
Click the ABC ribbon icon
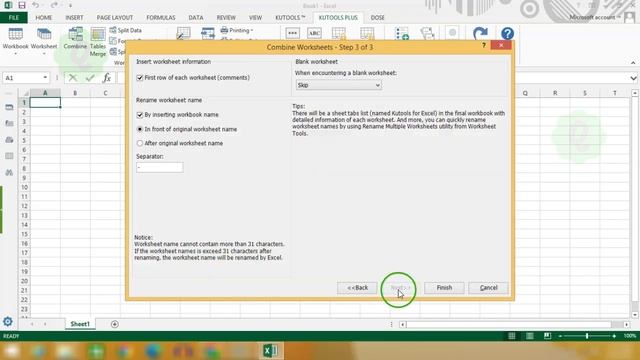314,33
